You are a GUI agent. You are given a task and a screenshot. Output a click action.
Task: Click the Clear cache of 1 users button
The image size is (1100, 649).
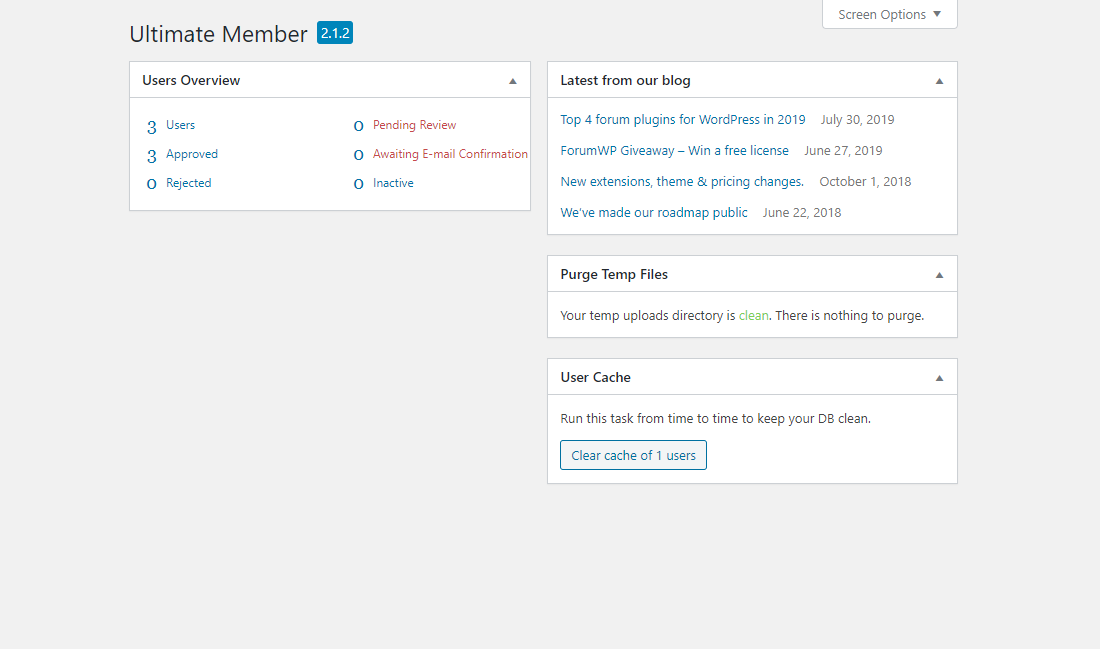(633, 455)
